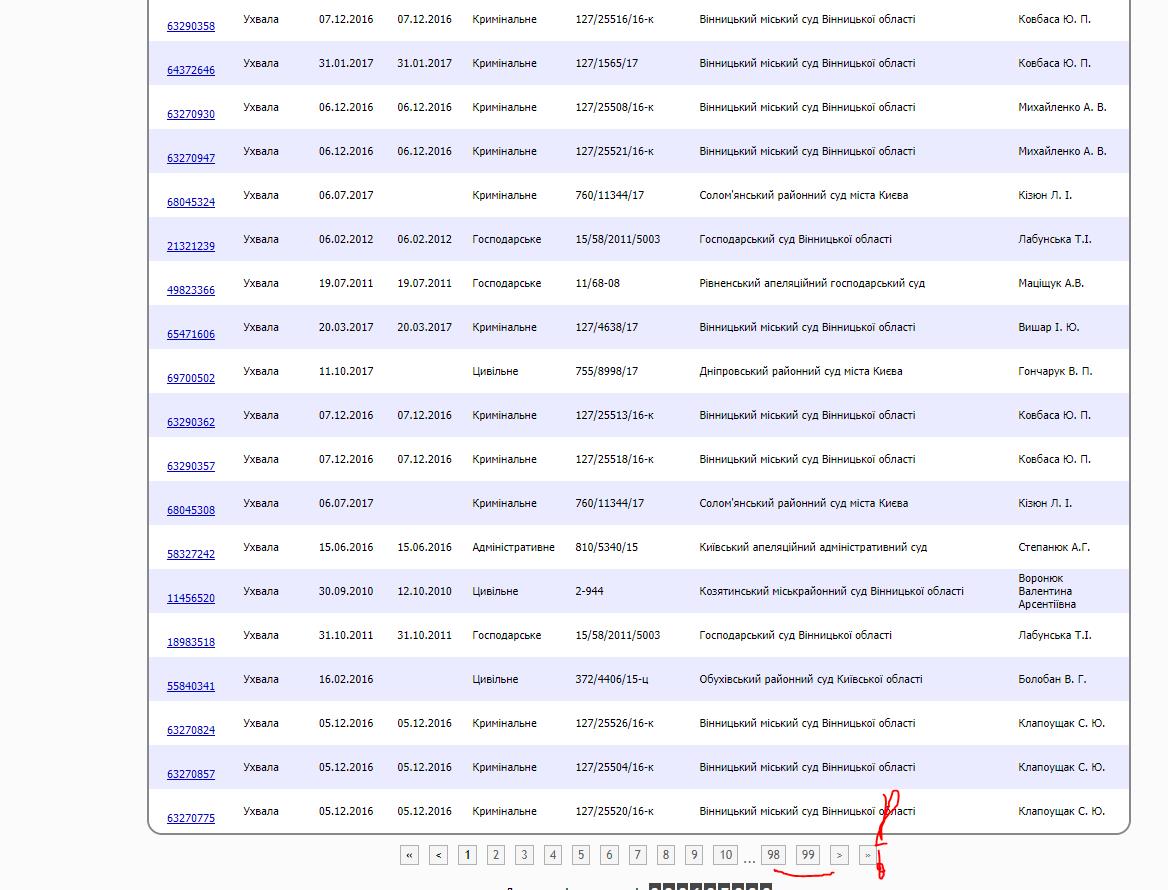
Task: Click the previous page < arrow
Action: click(438, 854)
